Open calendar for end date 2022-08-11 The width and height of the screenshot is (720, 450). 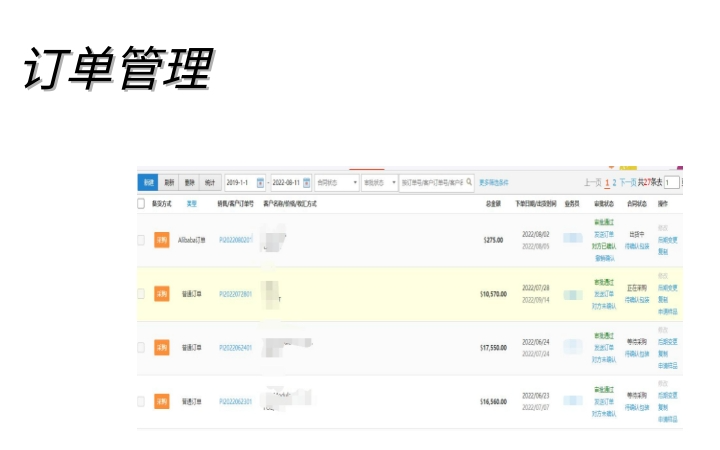click(306, 182)
